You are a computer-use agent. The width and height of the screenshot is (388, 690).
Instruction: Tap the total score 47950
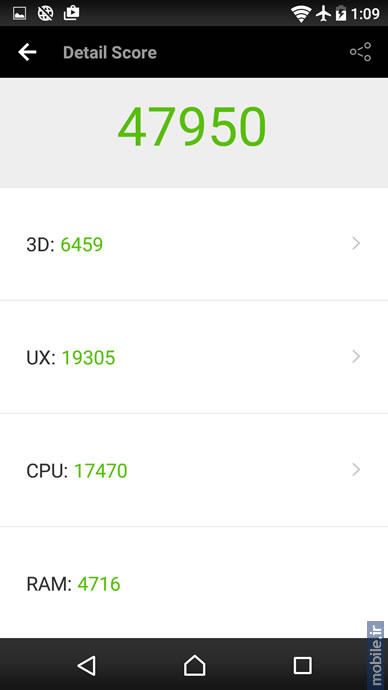click(192, 127)
